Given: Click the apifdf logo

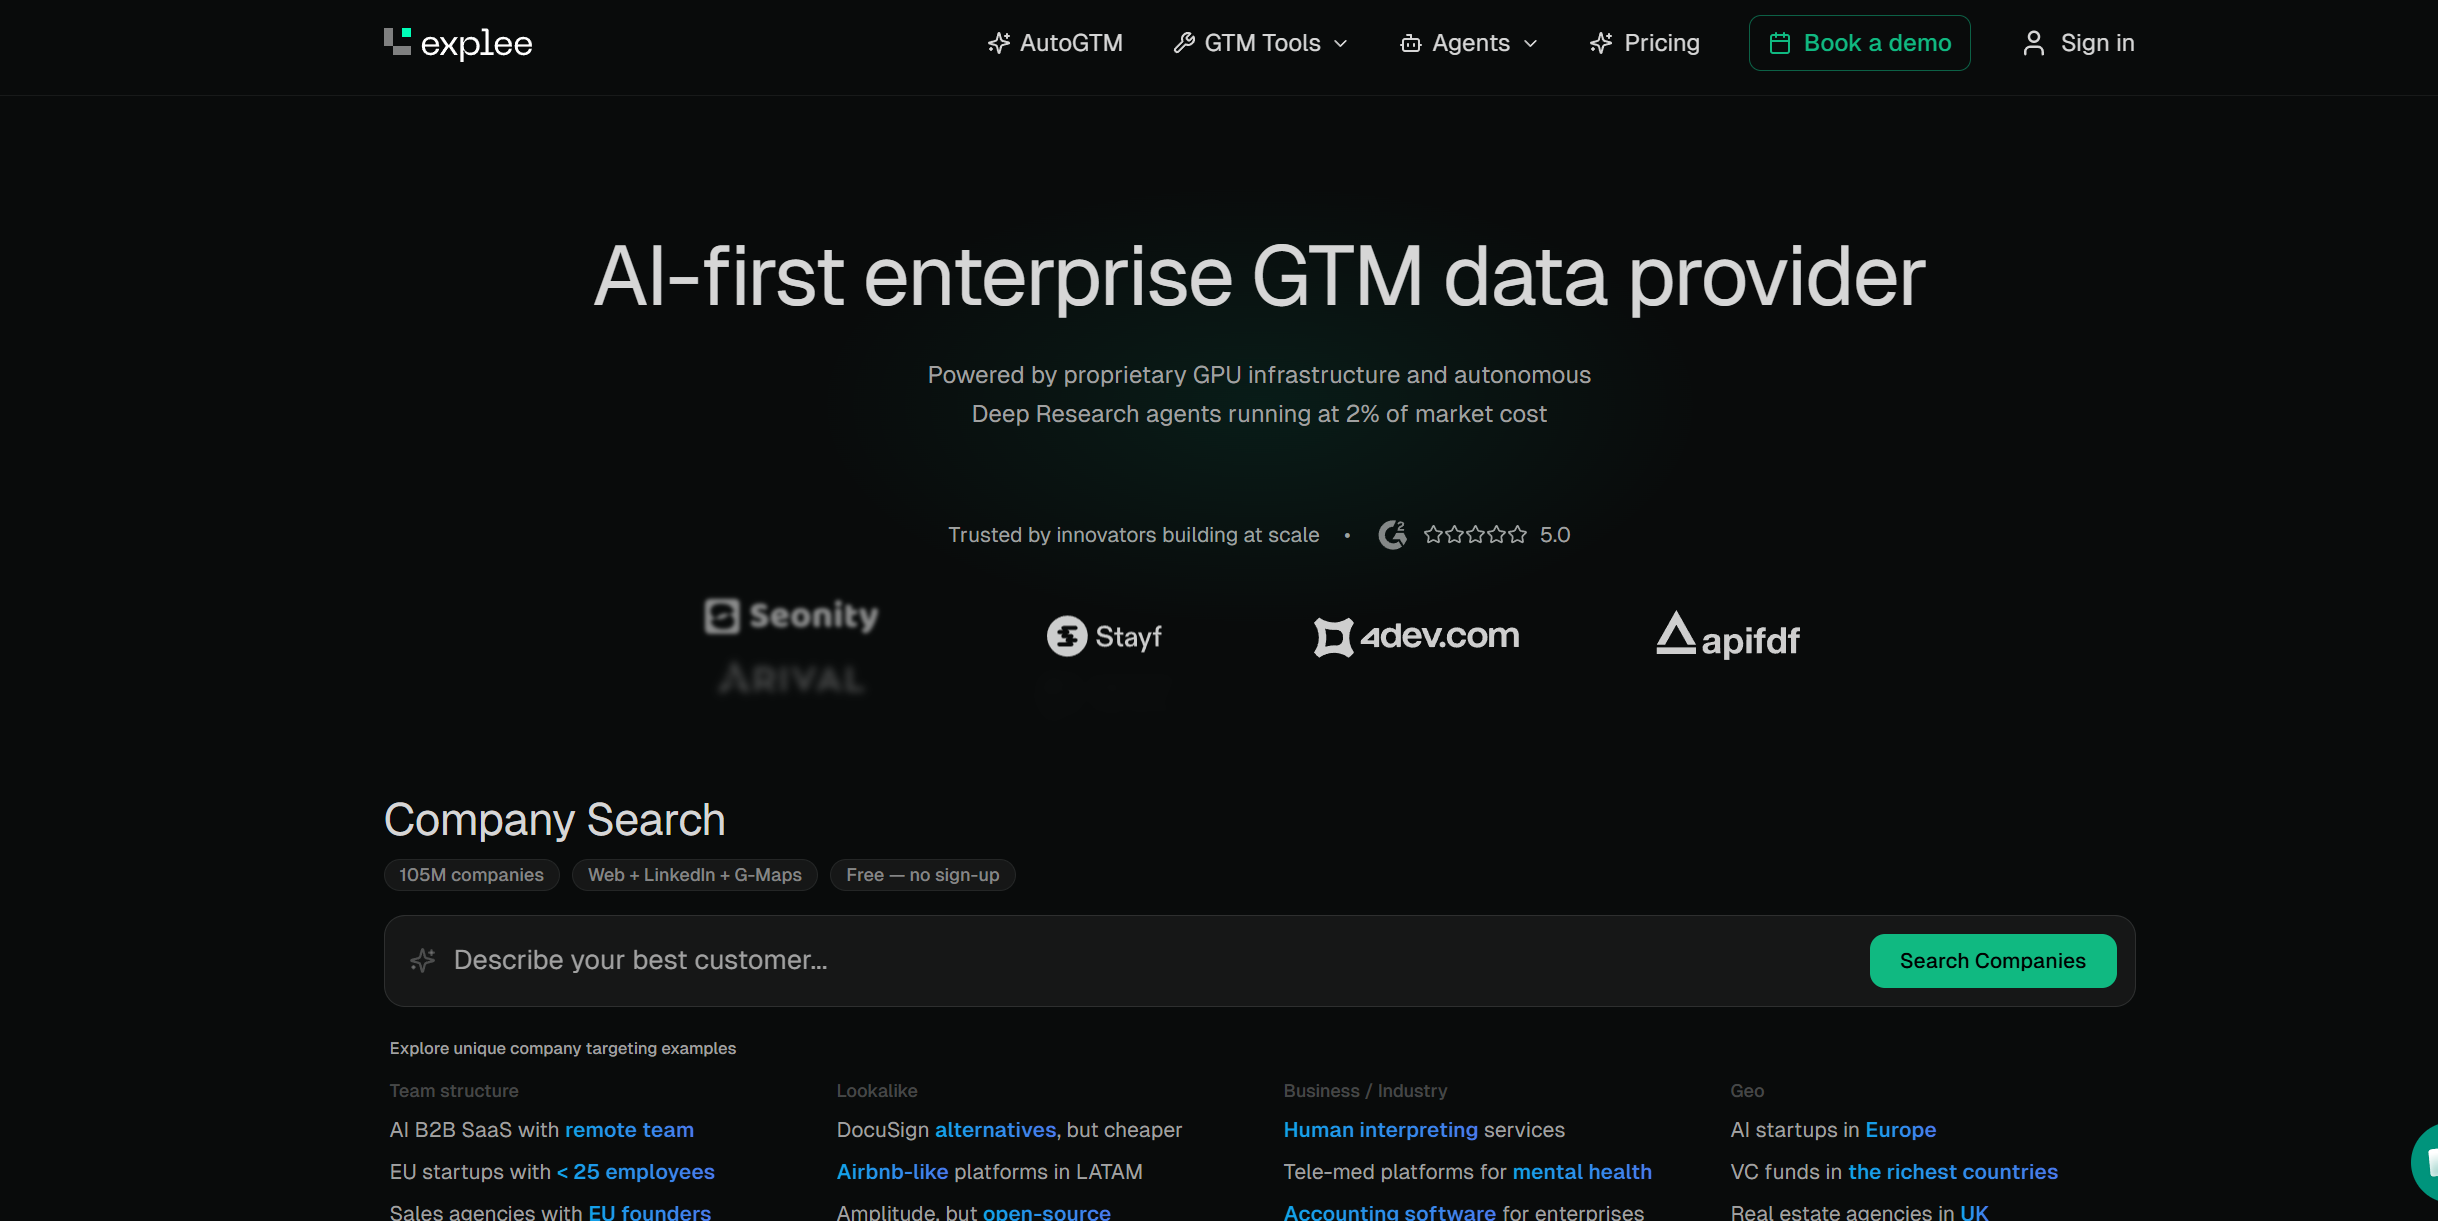Looking at the screenshot, I should coord(1728,635).
